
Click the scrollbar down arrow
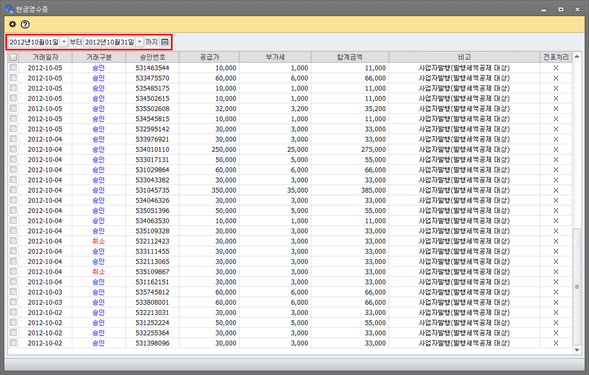(x=577, y=350)
